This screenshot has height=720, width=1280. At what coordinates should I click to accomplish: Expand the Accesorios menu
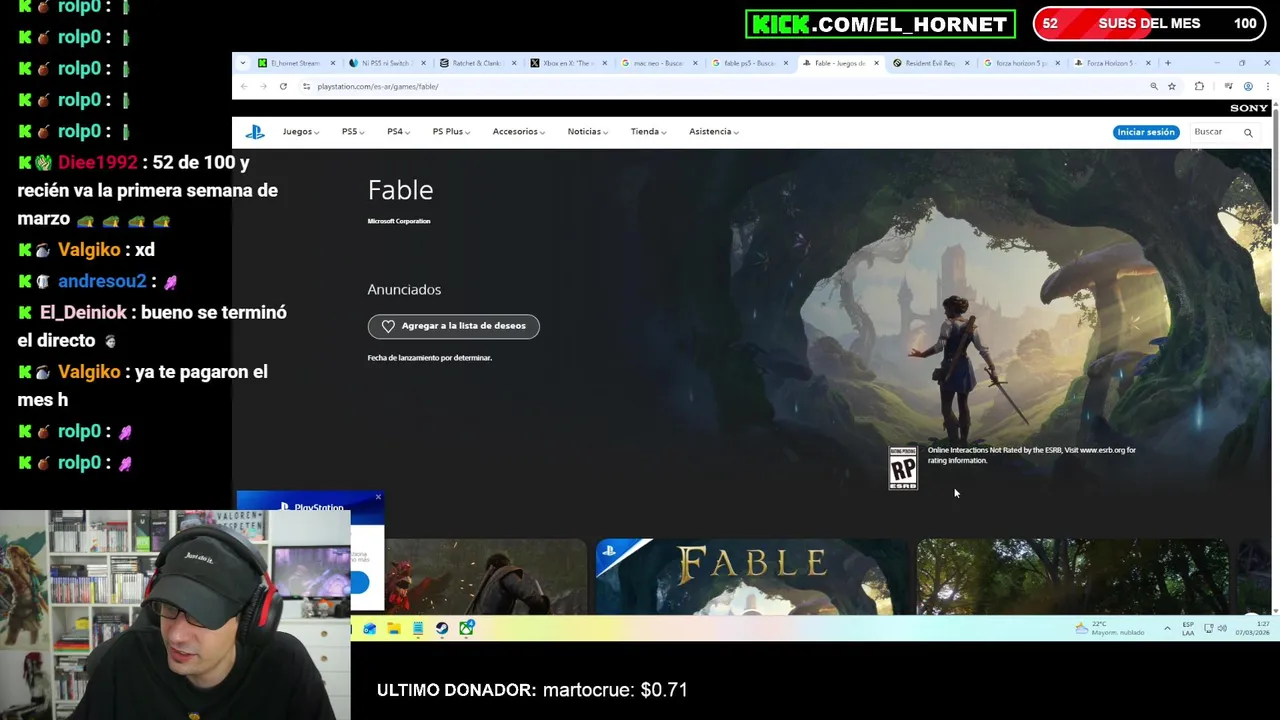coord(519,132)
